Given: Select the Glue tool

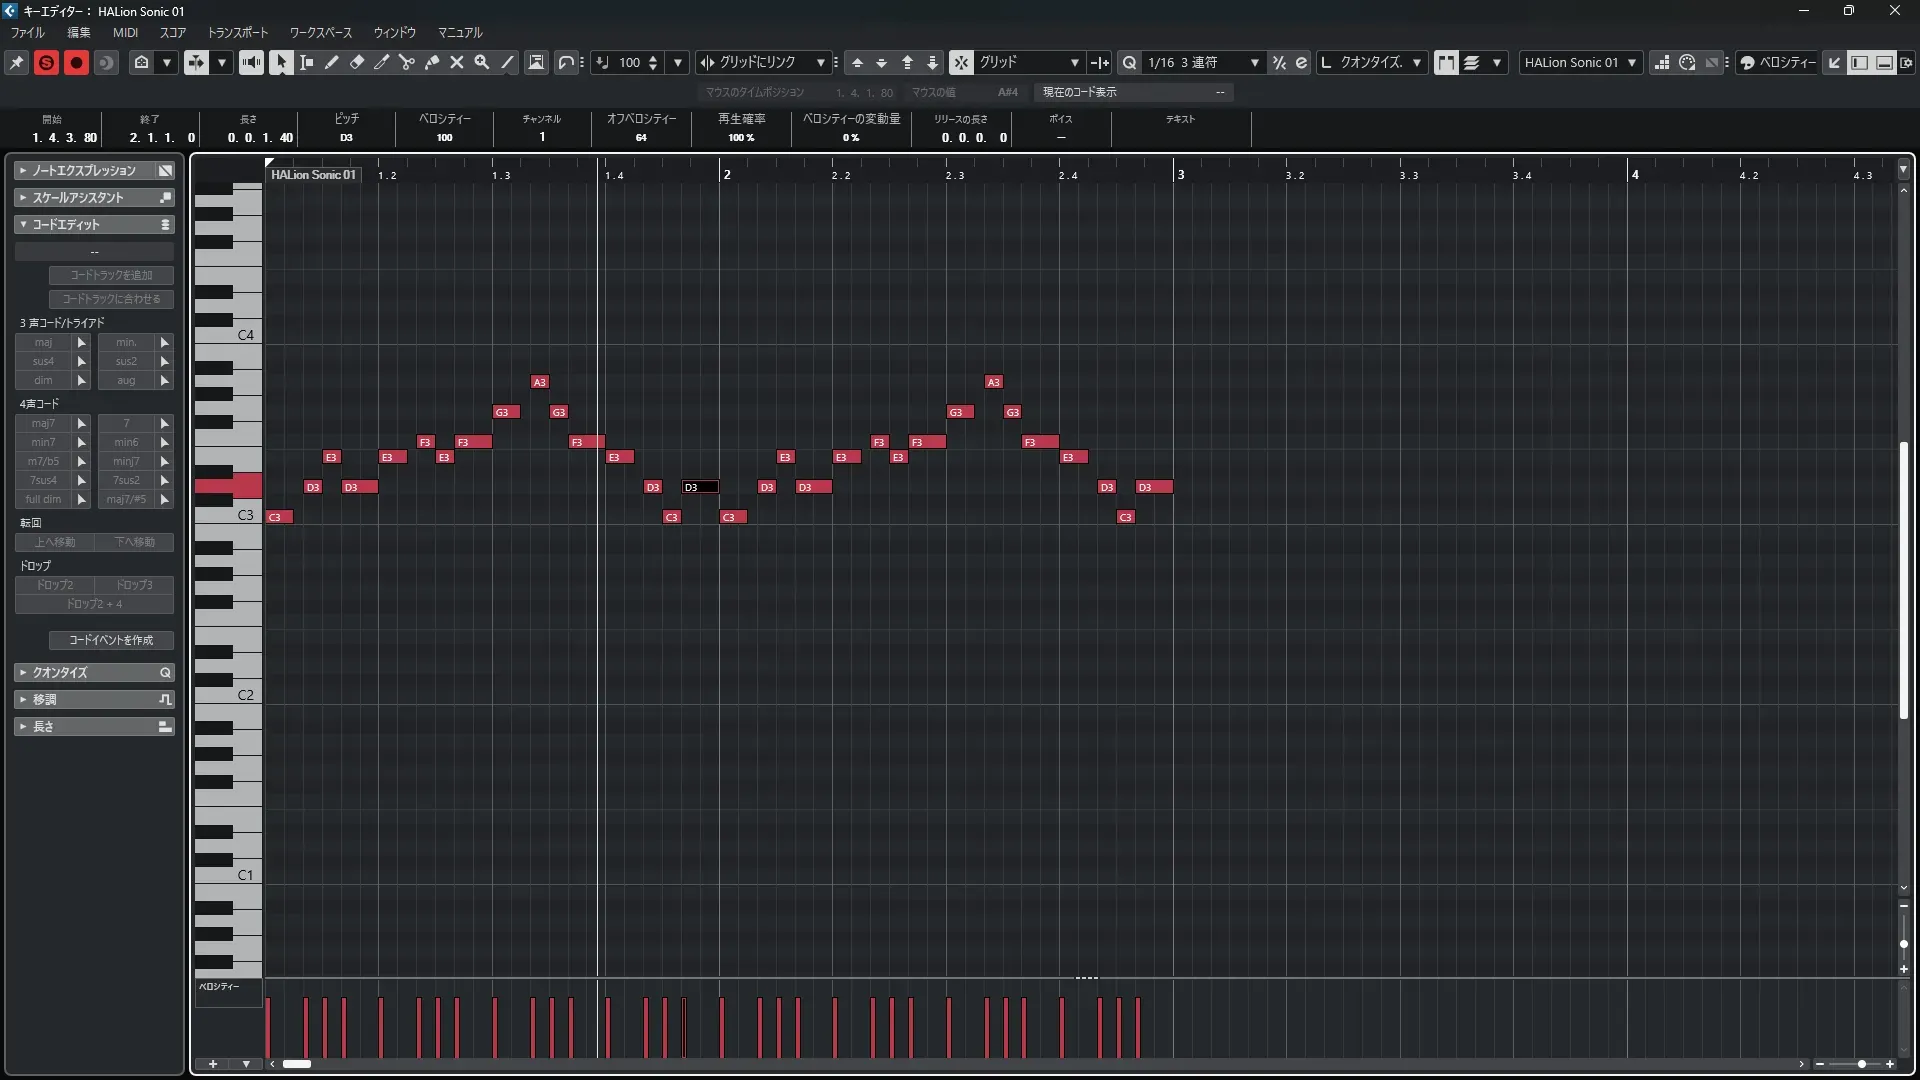Looking at the screenshot, I should [432, 62].
